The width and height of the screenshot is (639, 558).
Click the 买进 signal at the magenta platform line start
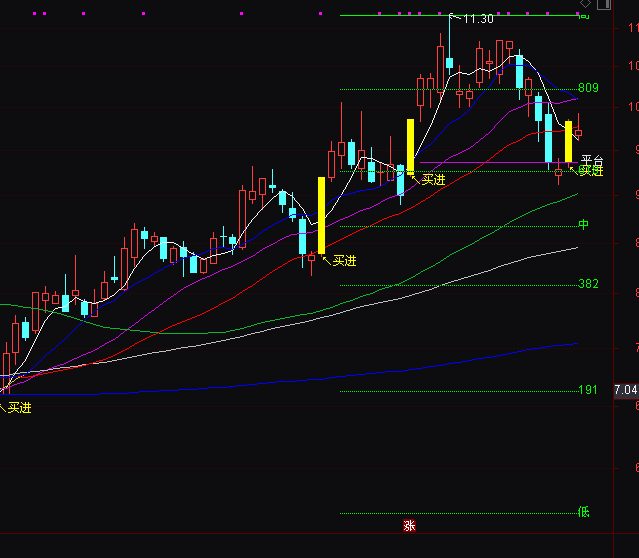click(433, 180)
